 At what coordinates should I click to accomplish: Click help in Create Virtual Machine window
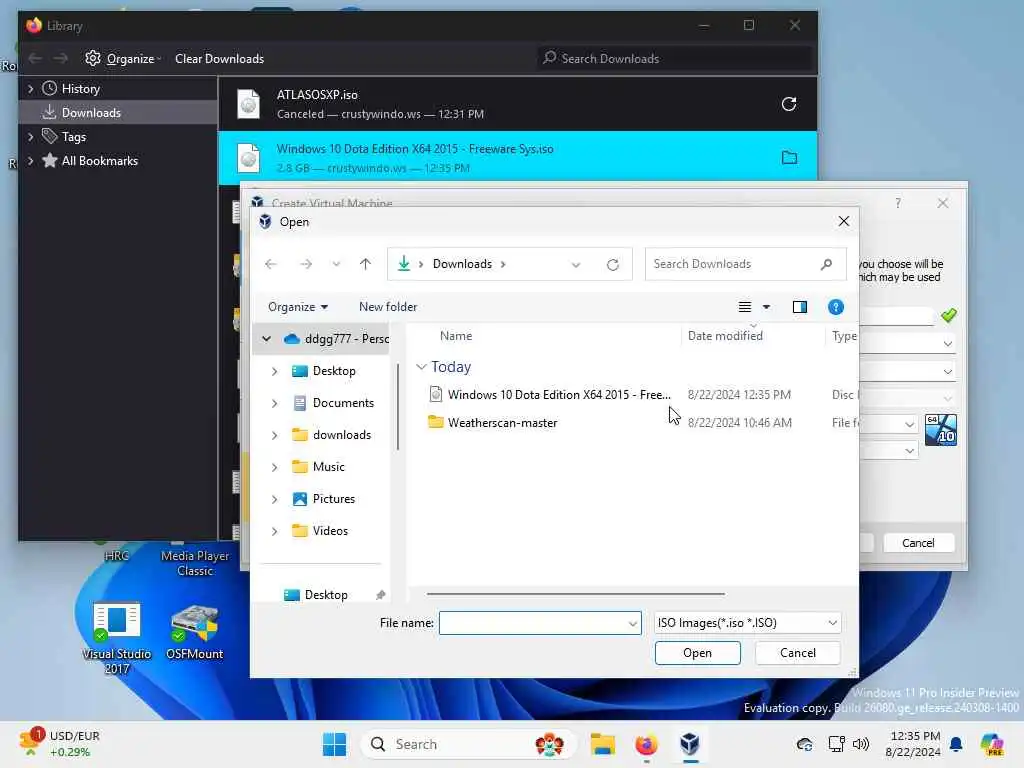(898, 203)
